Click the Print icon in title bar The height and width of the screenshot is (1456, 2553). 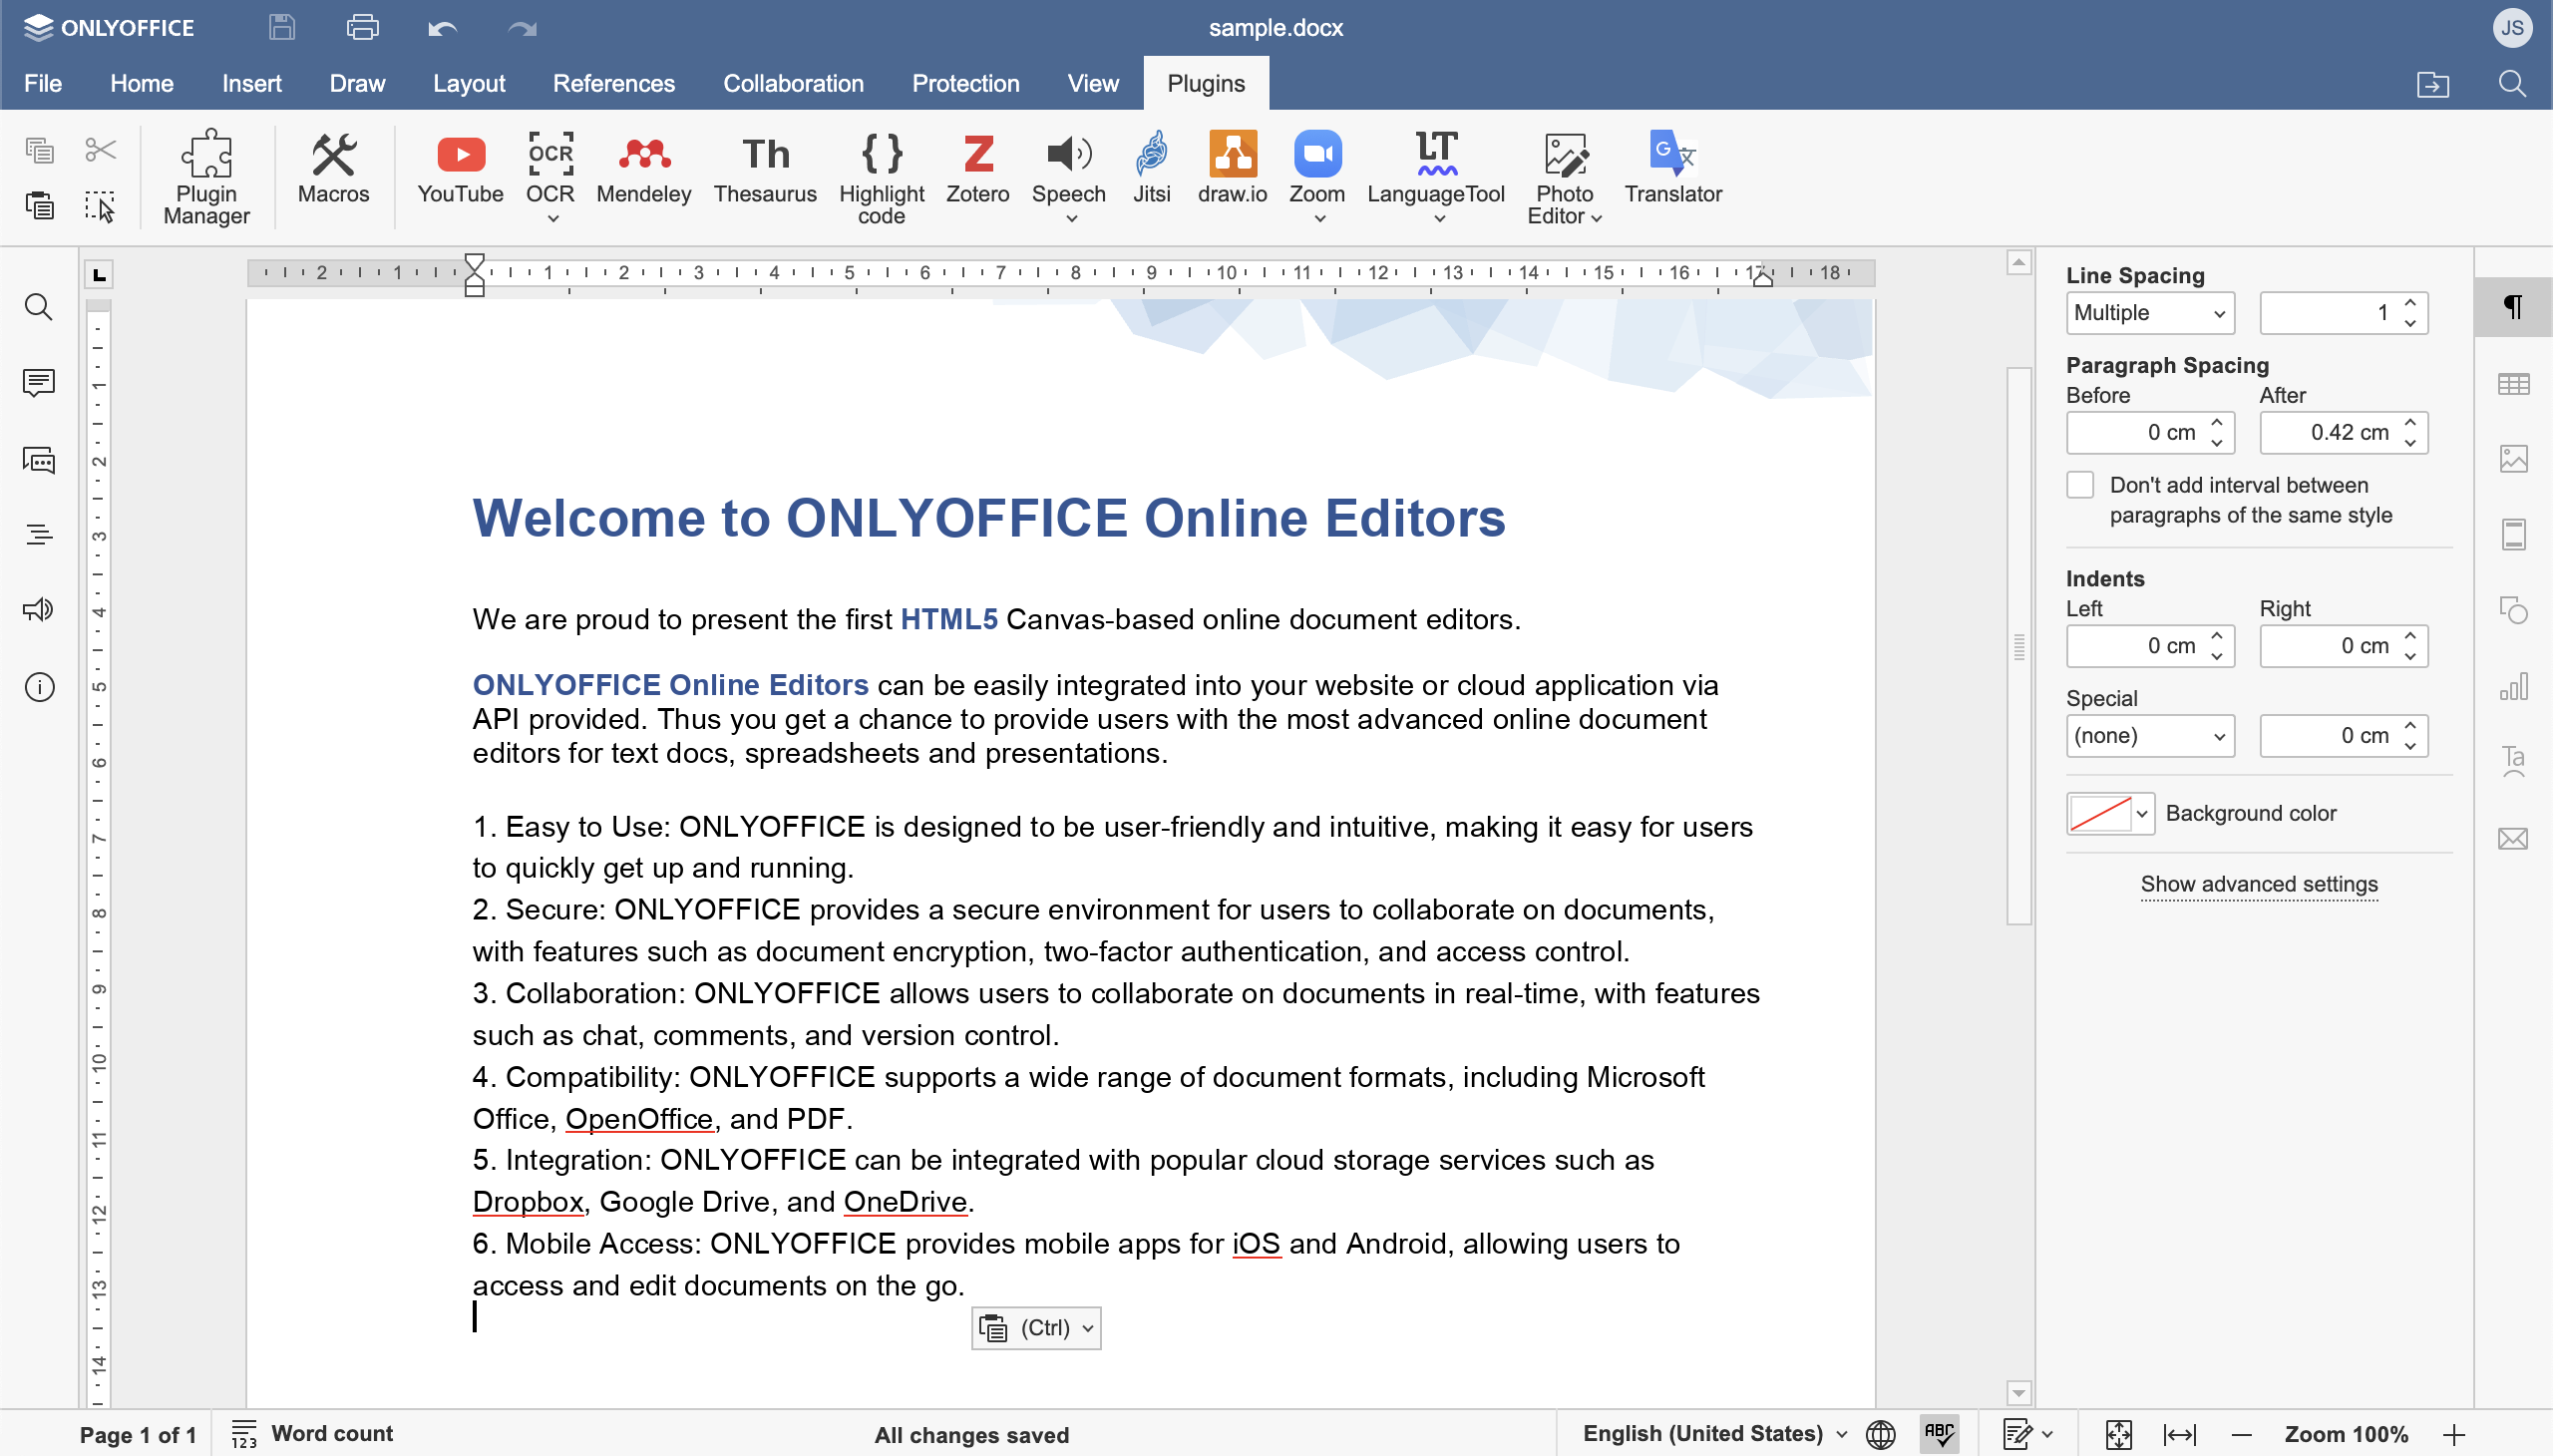point(362,28)
